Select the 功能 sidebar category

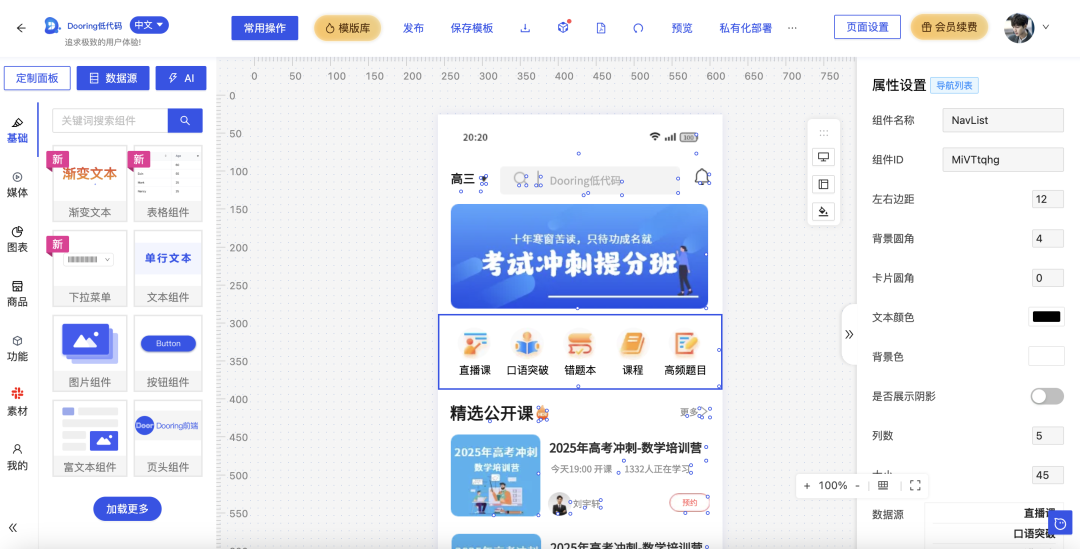pos(17,349)
